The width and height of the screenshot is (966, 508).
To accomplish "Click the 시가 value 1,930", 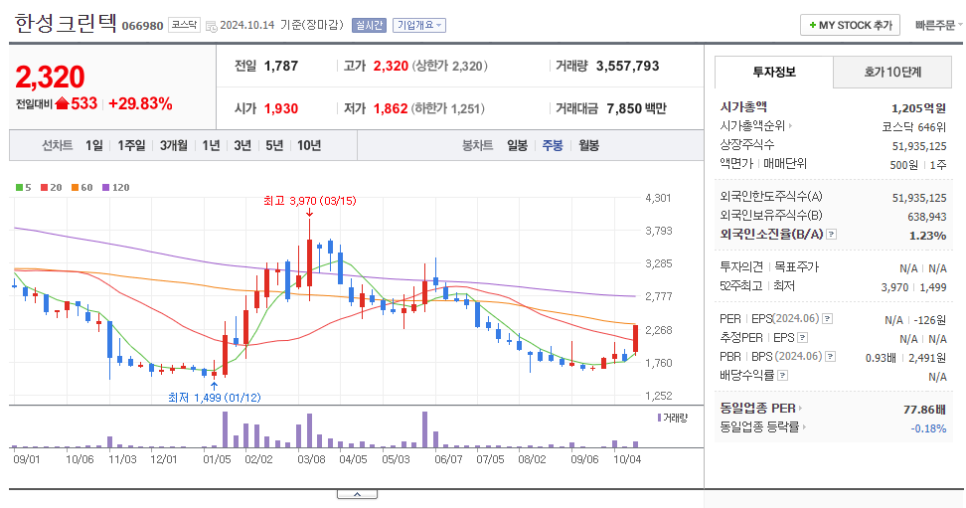I will pos(281,108).
